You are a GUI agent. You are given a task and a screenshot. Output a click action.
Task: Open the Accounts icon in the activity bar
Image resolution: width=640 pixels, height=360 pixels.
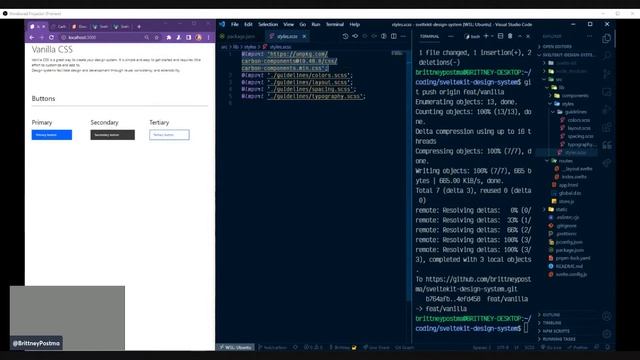(x=607, y=316)
